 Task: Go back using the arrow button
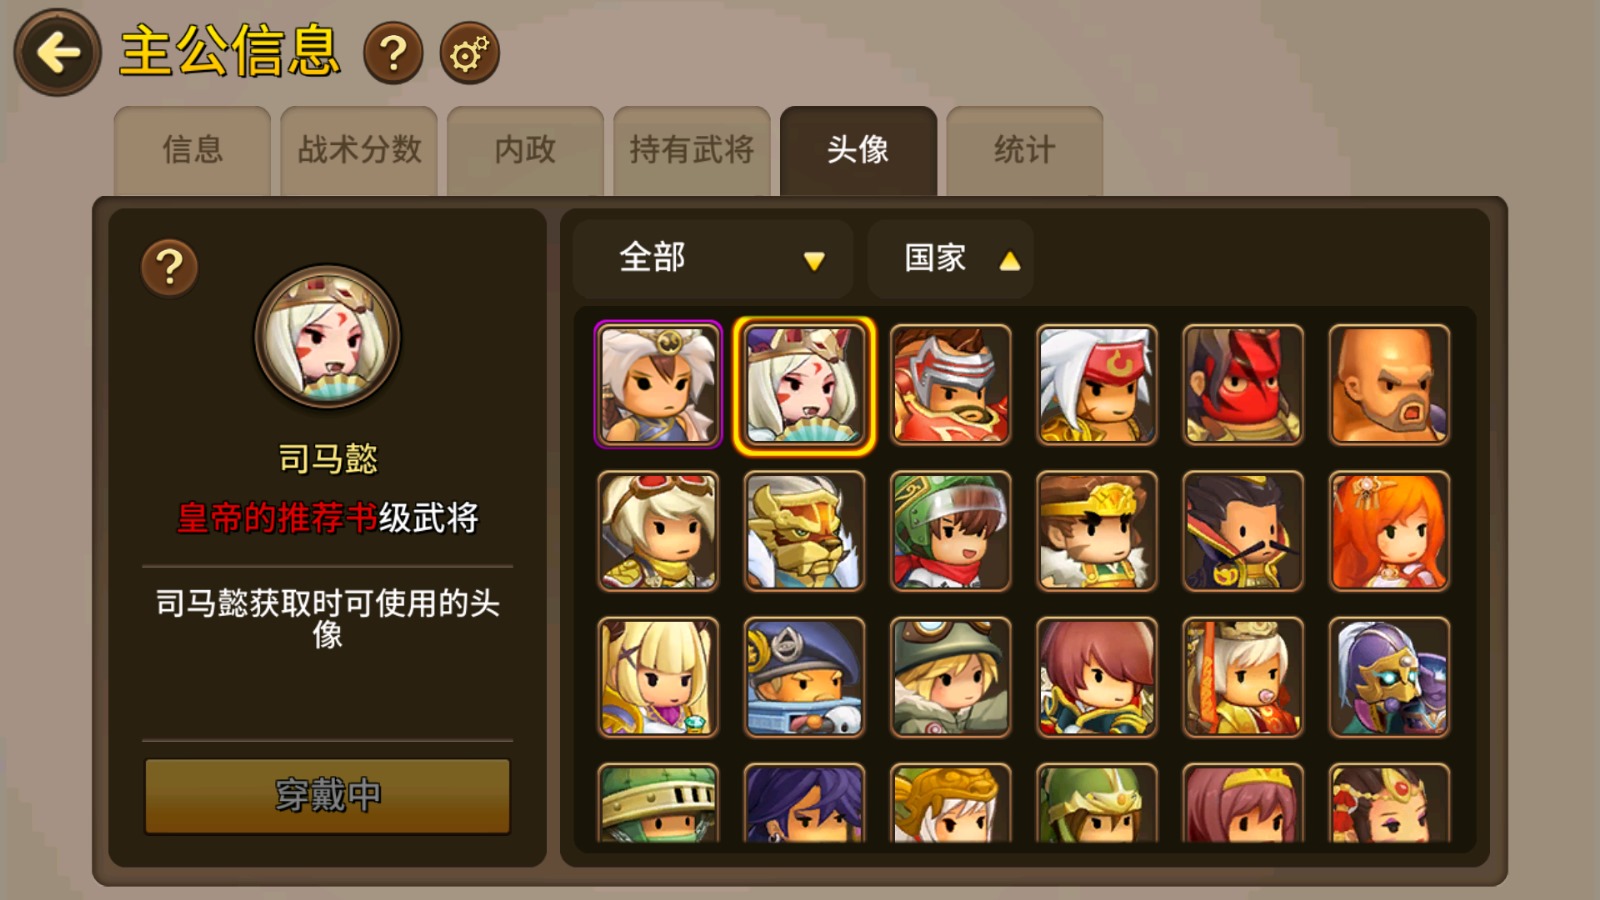tap(57, 53)
